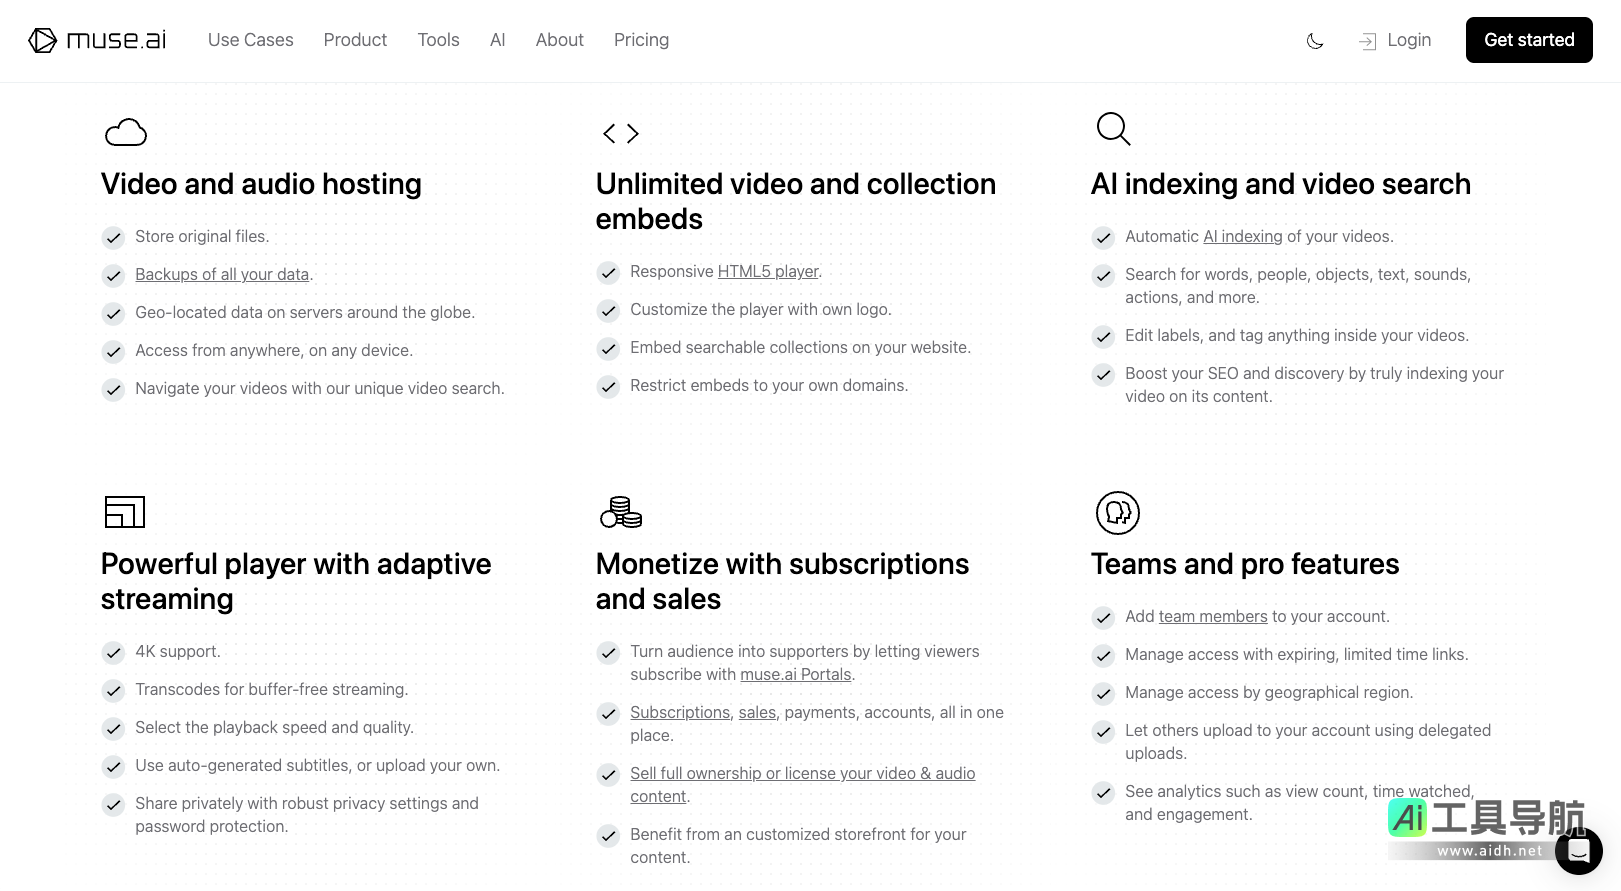Click the teams heads icon
The width and height of the screenshot is (1621, 891).
pos(1117,513)
